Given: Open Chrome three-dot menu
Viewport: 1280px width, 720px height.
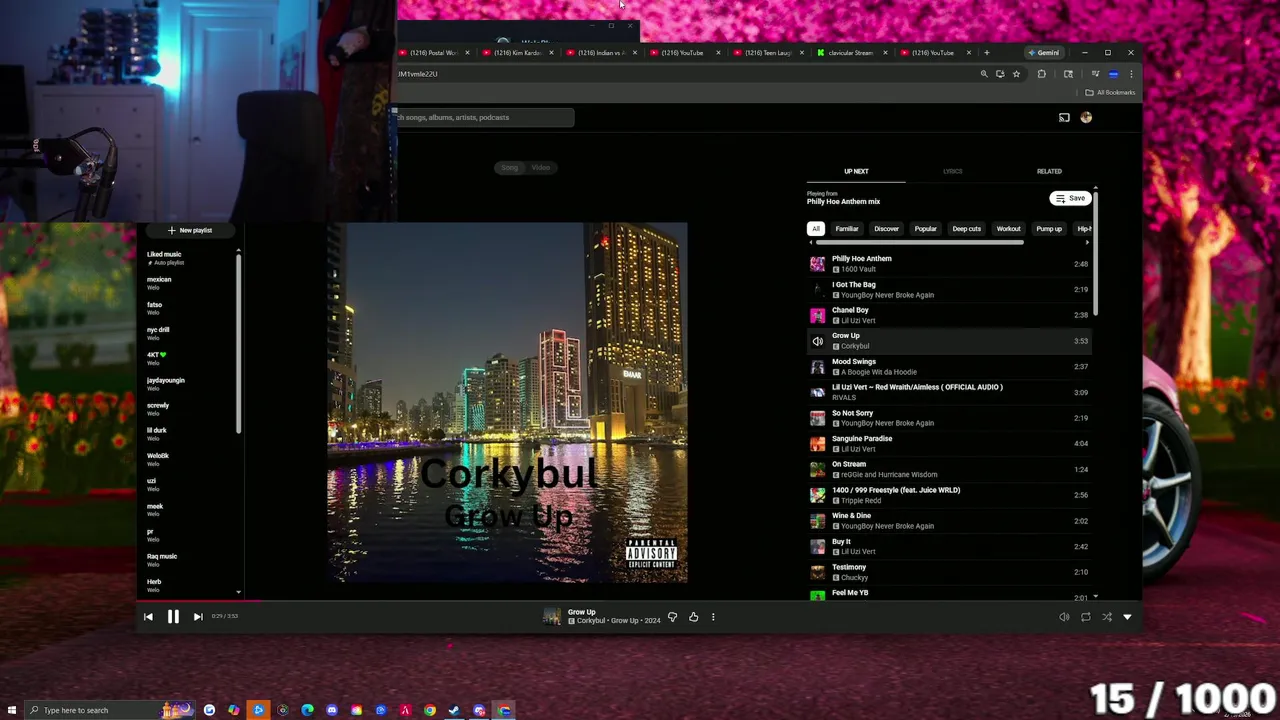Looking at the screenshot, I should [x=1131, y=74].
